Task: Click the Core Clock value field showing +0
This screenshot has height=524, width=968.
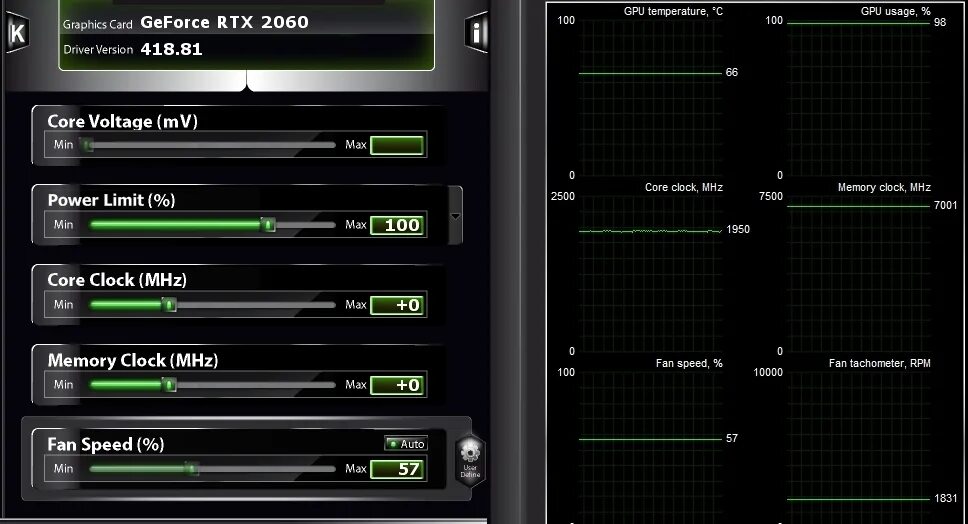Action: point(397,305)
